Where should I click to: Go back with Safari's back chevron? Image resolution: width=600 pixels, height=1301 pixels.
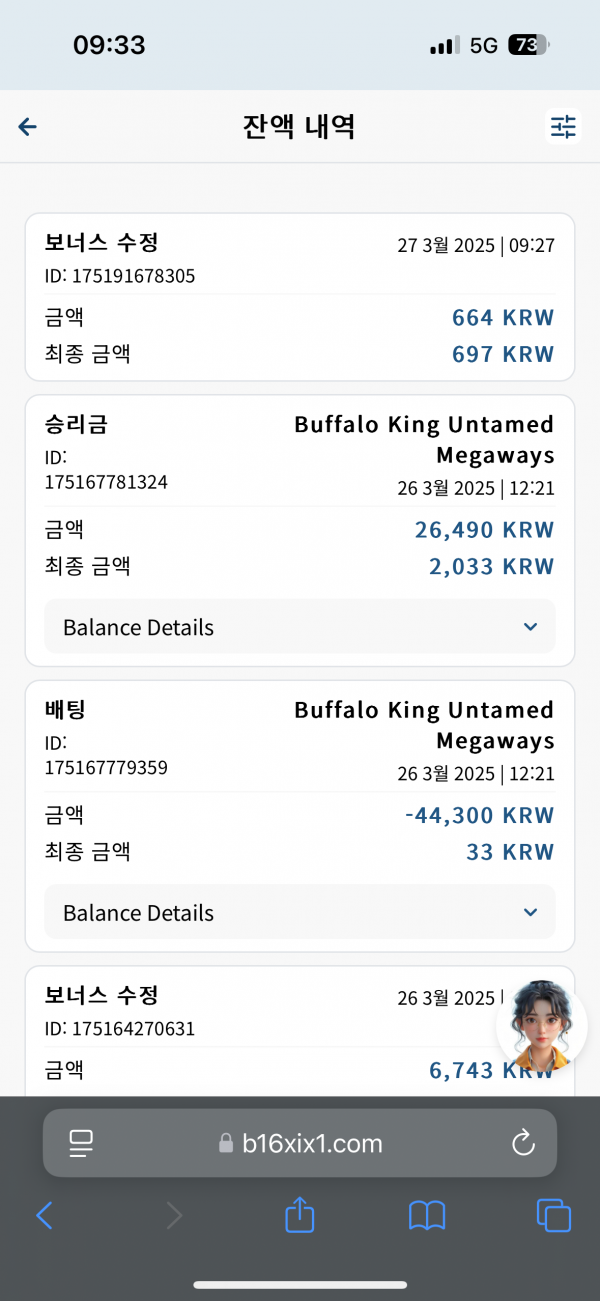[x=44, y=1215]
